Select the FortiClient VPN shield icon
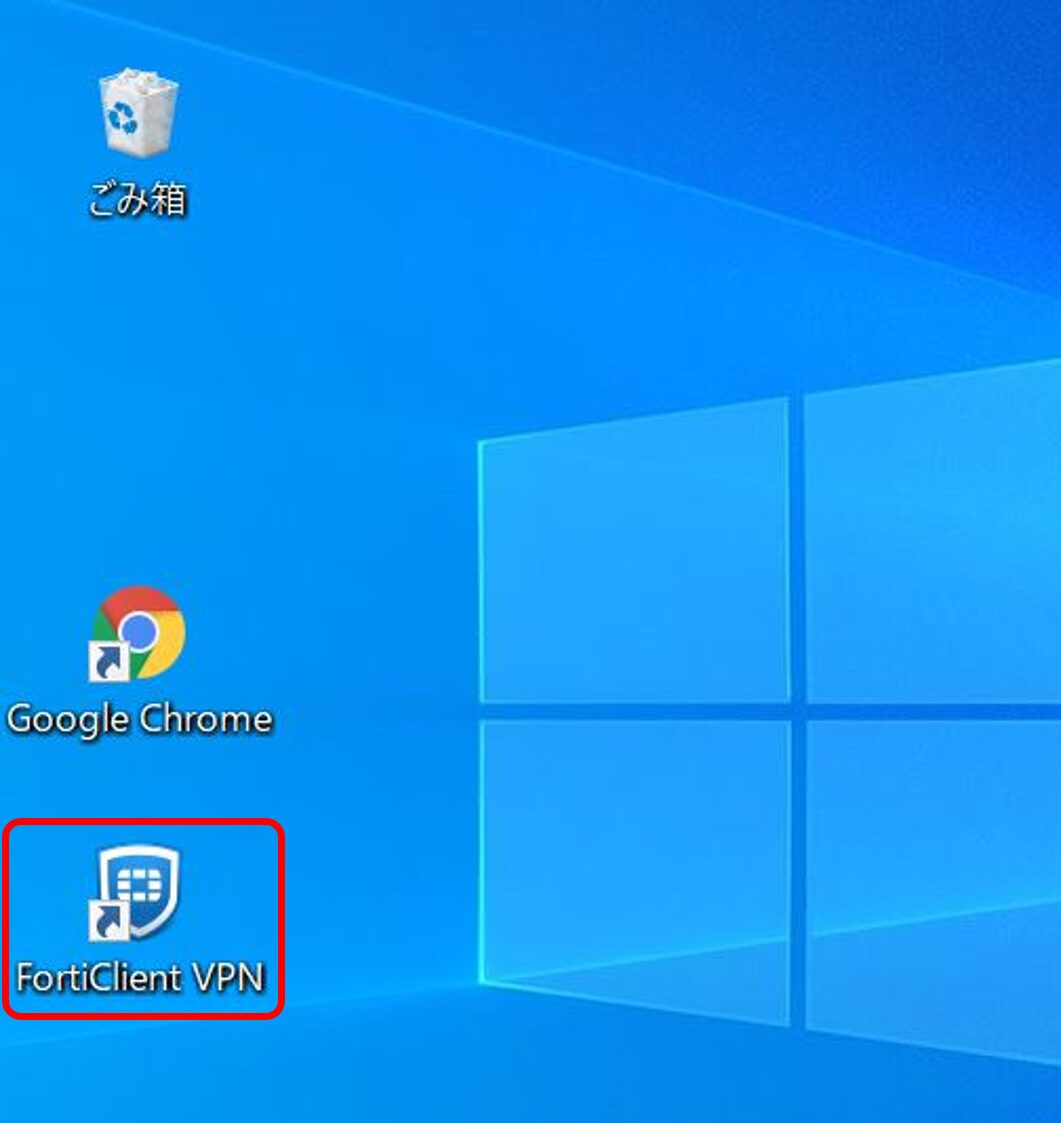The width and height of the screenshot is (1061, 1123). click(x=136, y=892)
